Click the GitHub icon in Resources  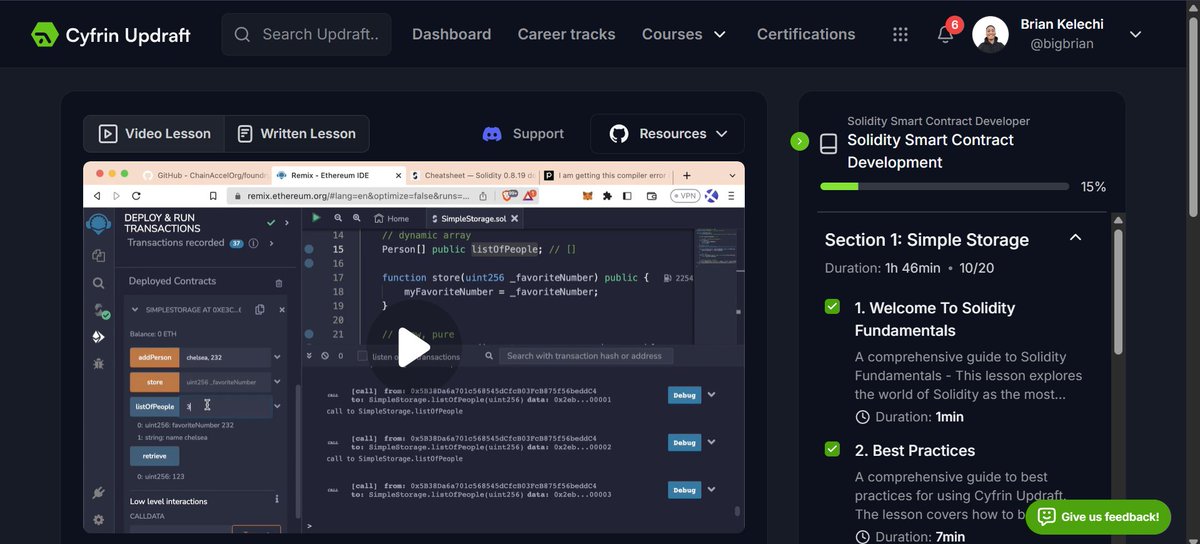click(619, 133)
